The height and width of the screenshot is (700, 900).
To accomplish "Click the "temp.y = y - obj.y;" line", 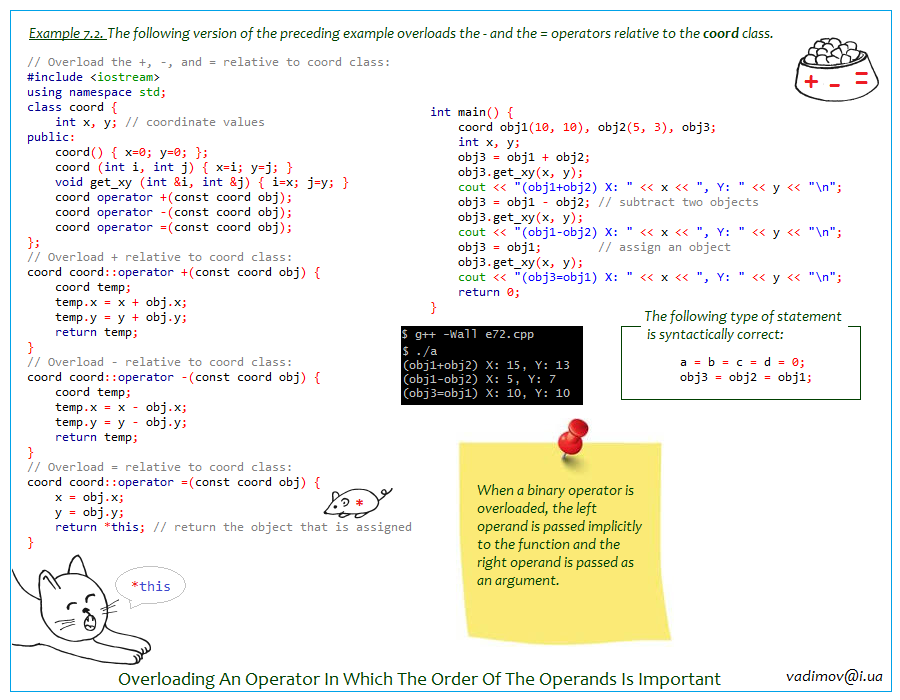I will coord(121,422).
